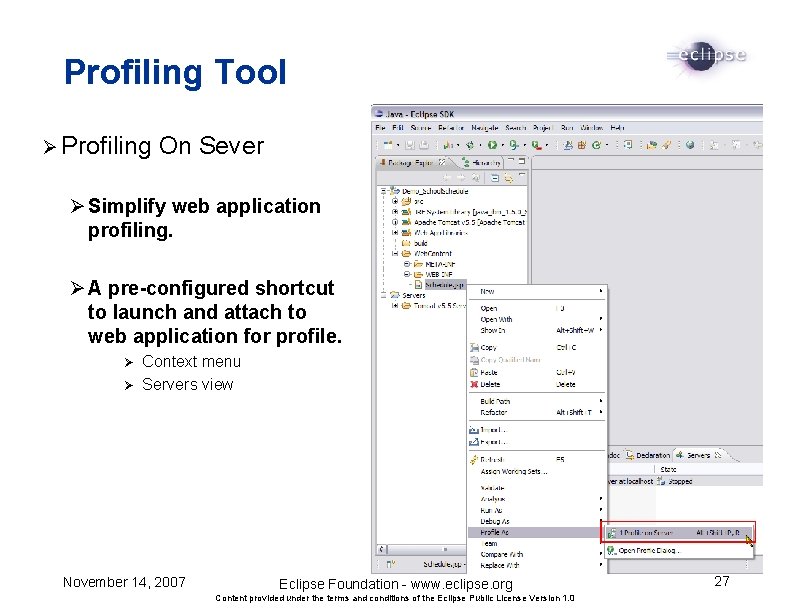Viewport: 792px width, 612px height.
Task: Choose Debug As from context menu
Action: click(x=537, y=521)
